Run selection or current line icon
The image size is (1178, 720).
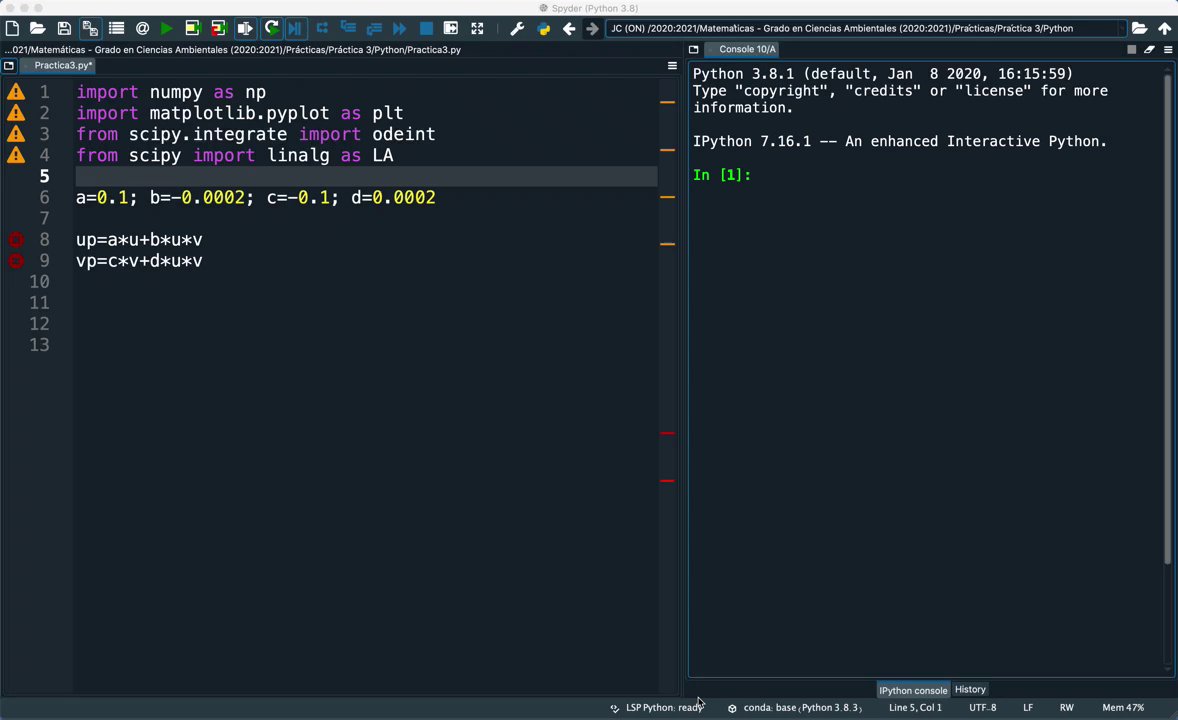pyautogui.click(x=245, y=29)
